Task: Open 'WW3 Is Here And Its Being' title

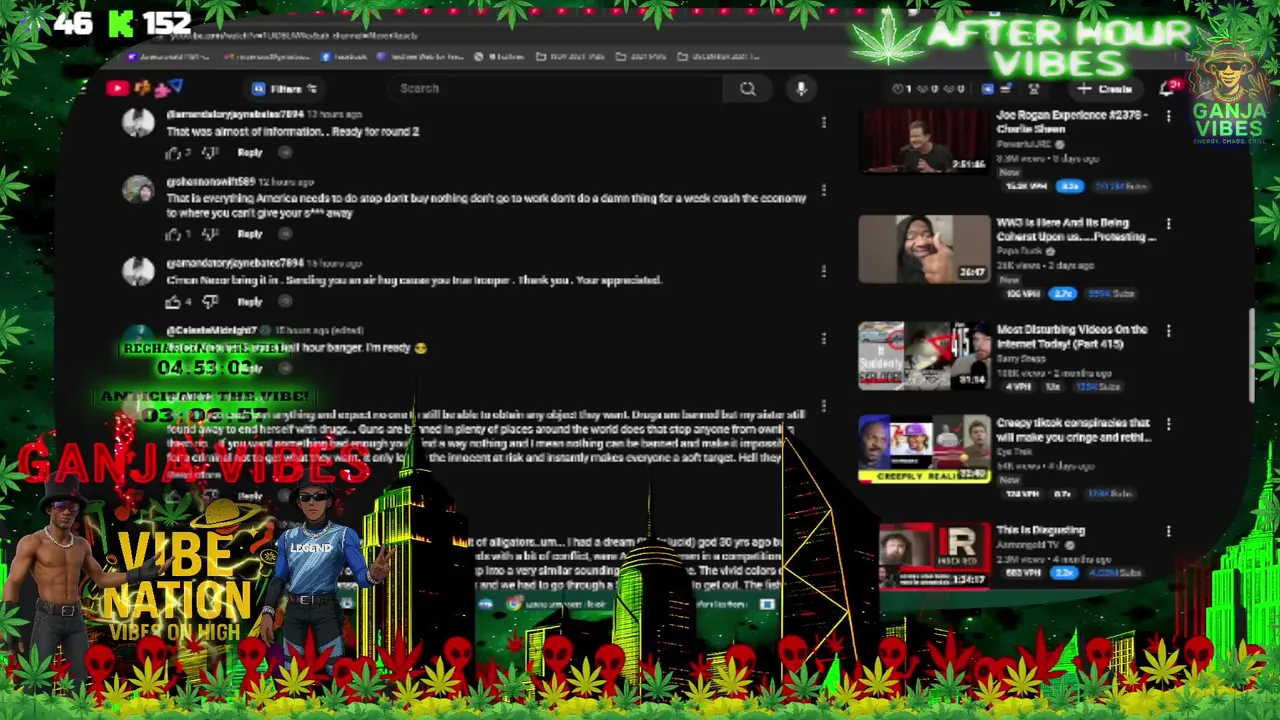Action: [x=1075, y=230]
